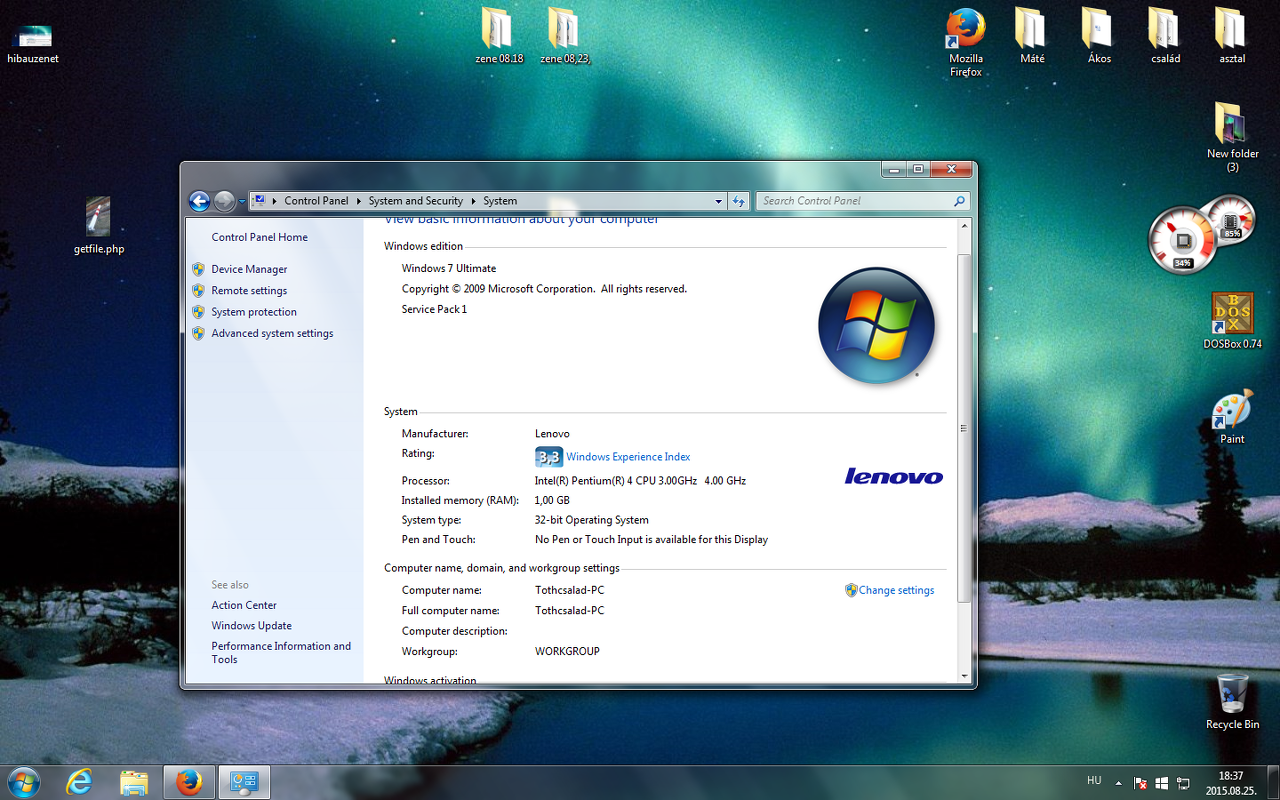The image size is (1280, 800).
Task: Click the Windows 7 Ultimate text
Action: click(x=449, y=268)
